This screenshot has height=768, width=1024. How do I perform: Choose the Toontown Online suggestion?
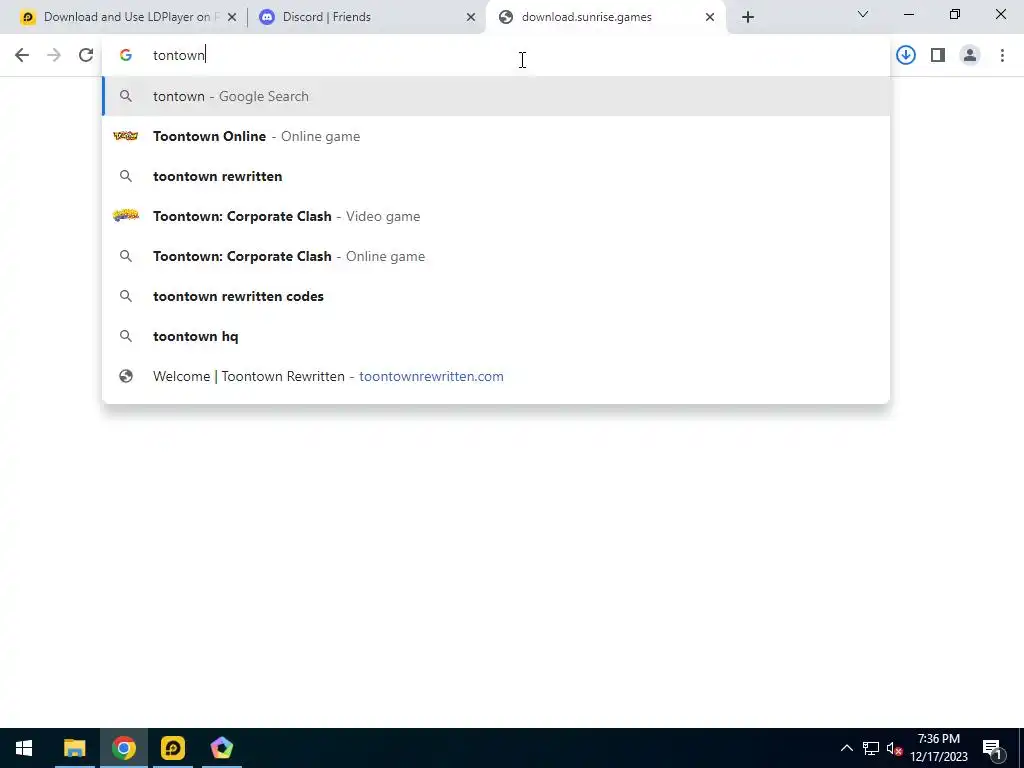click(x=496, y=136)
